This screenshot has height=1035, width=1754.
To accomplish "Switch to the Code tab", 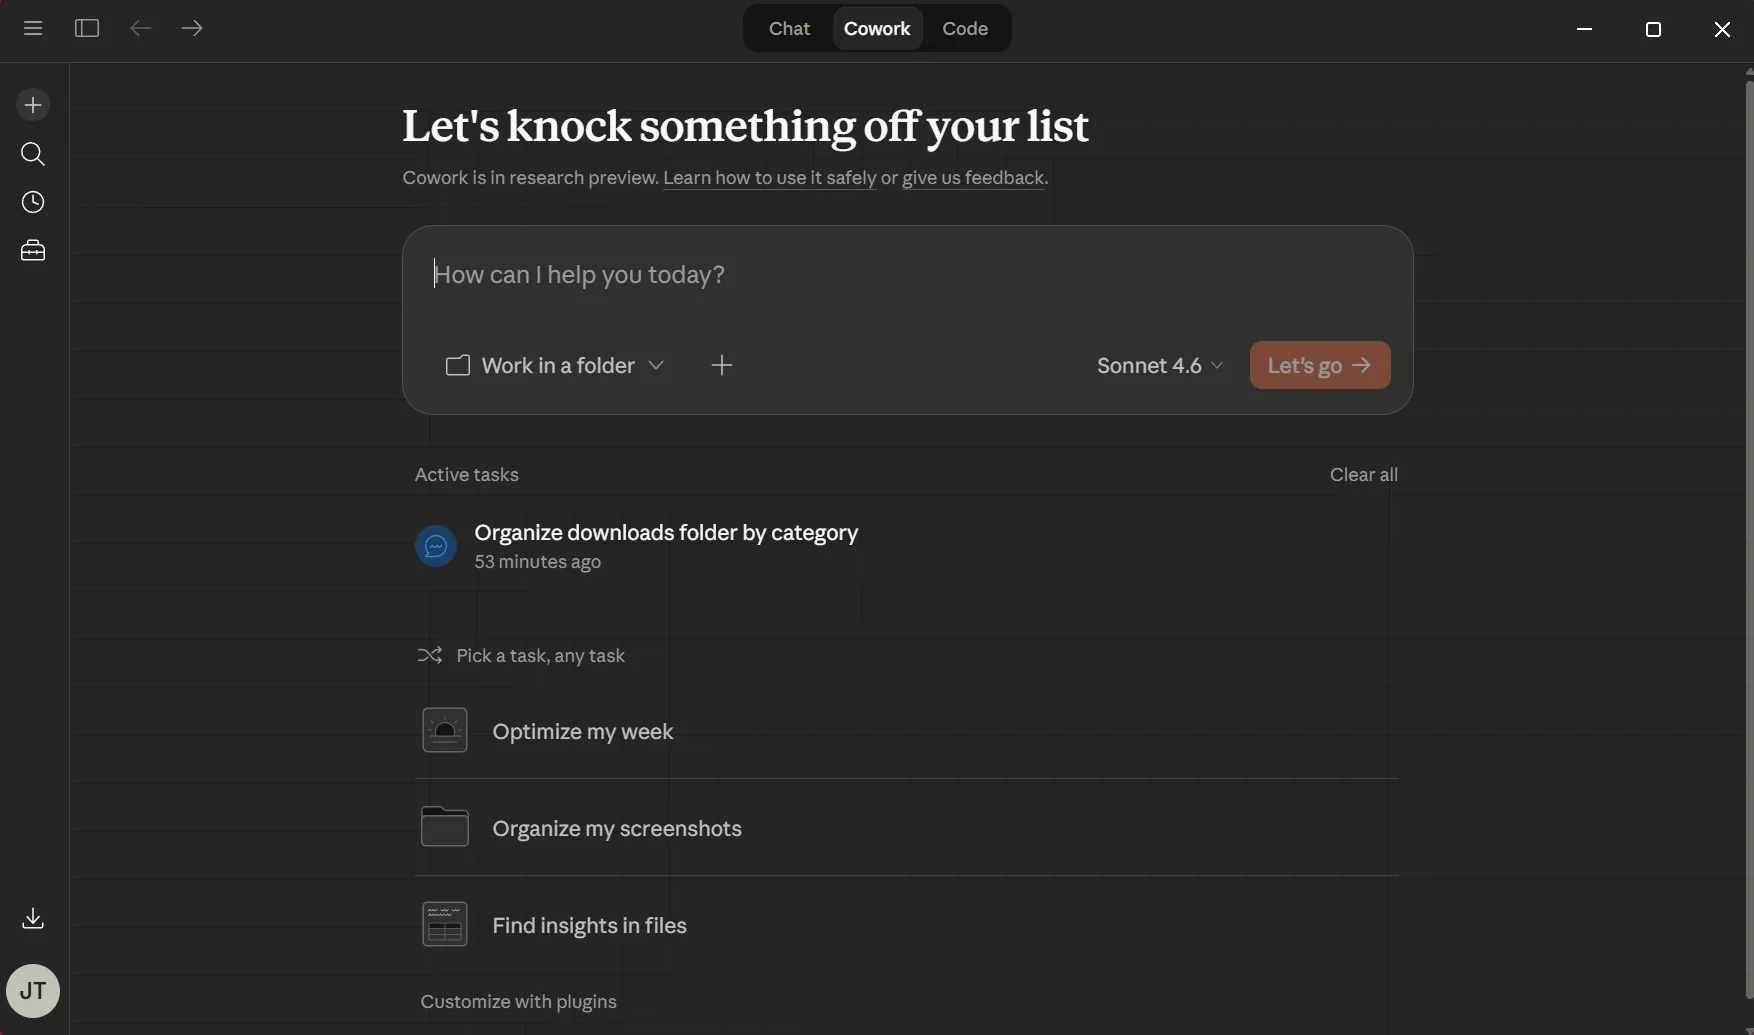I will click(x=965, y=28).
